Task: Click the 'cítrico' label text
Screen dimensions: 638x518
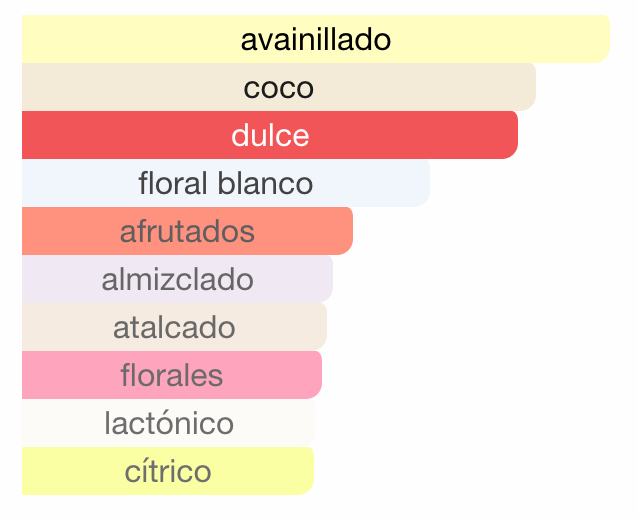Action: 167,471
